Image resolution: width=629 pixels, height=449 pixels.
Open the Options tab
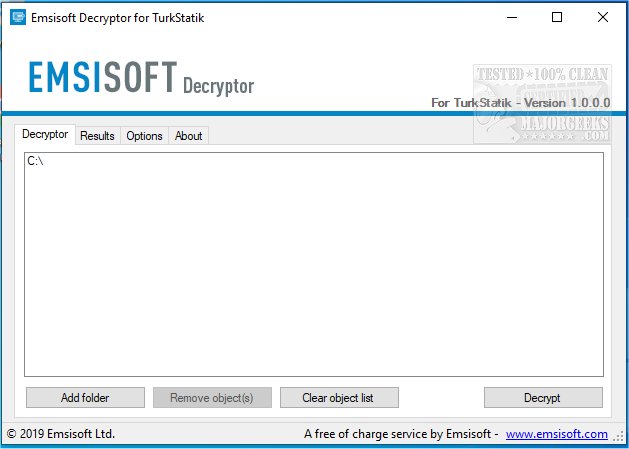(144, 136)
